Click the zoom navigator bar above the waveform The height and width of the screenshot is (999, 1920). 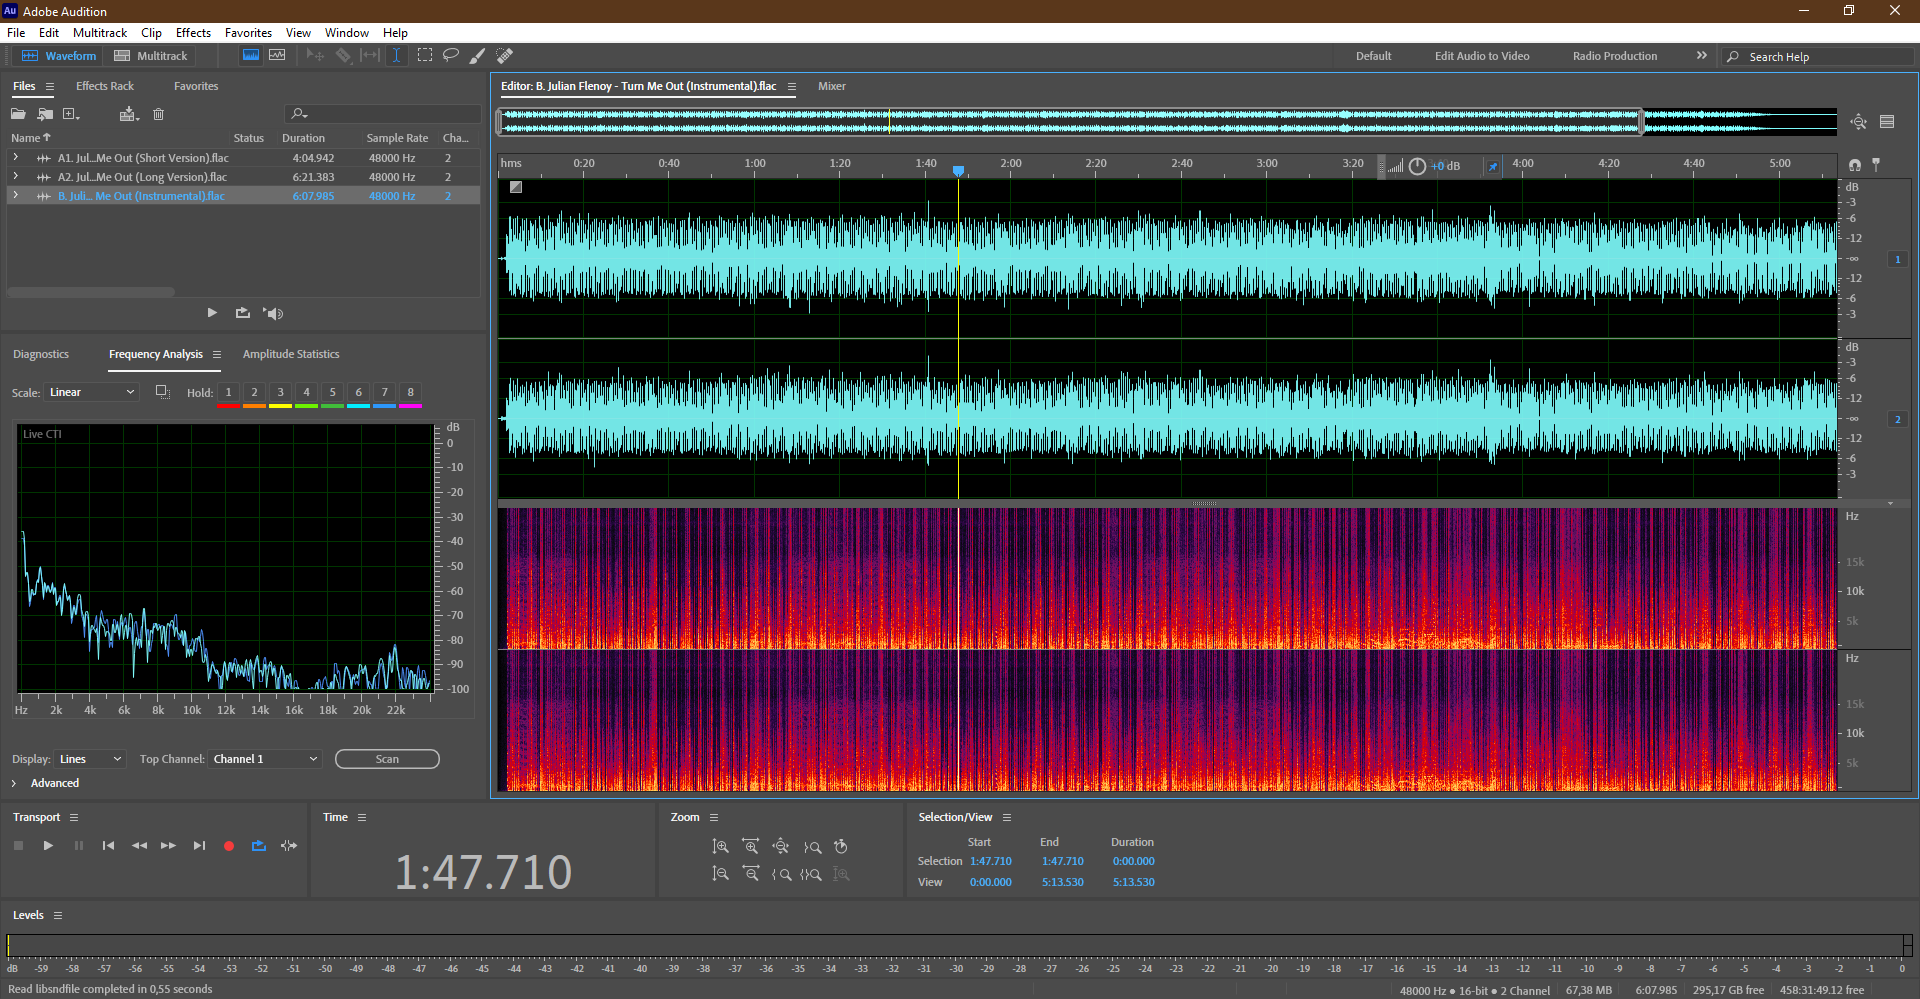(1070, 122)
